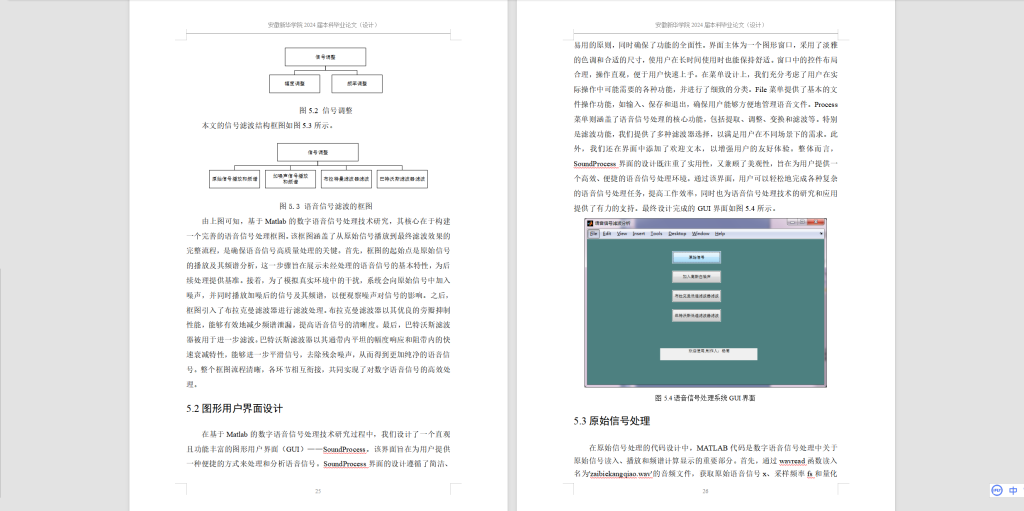Click File in the MATLAB figure menu
The height and width of the screenshot is (511, 1024).
click(594, 233)
